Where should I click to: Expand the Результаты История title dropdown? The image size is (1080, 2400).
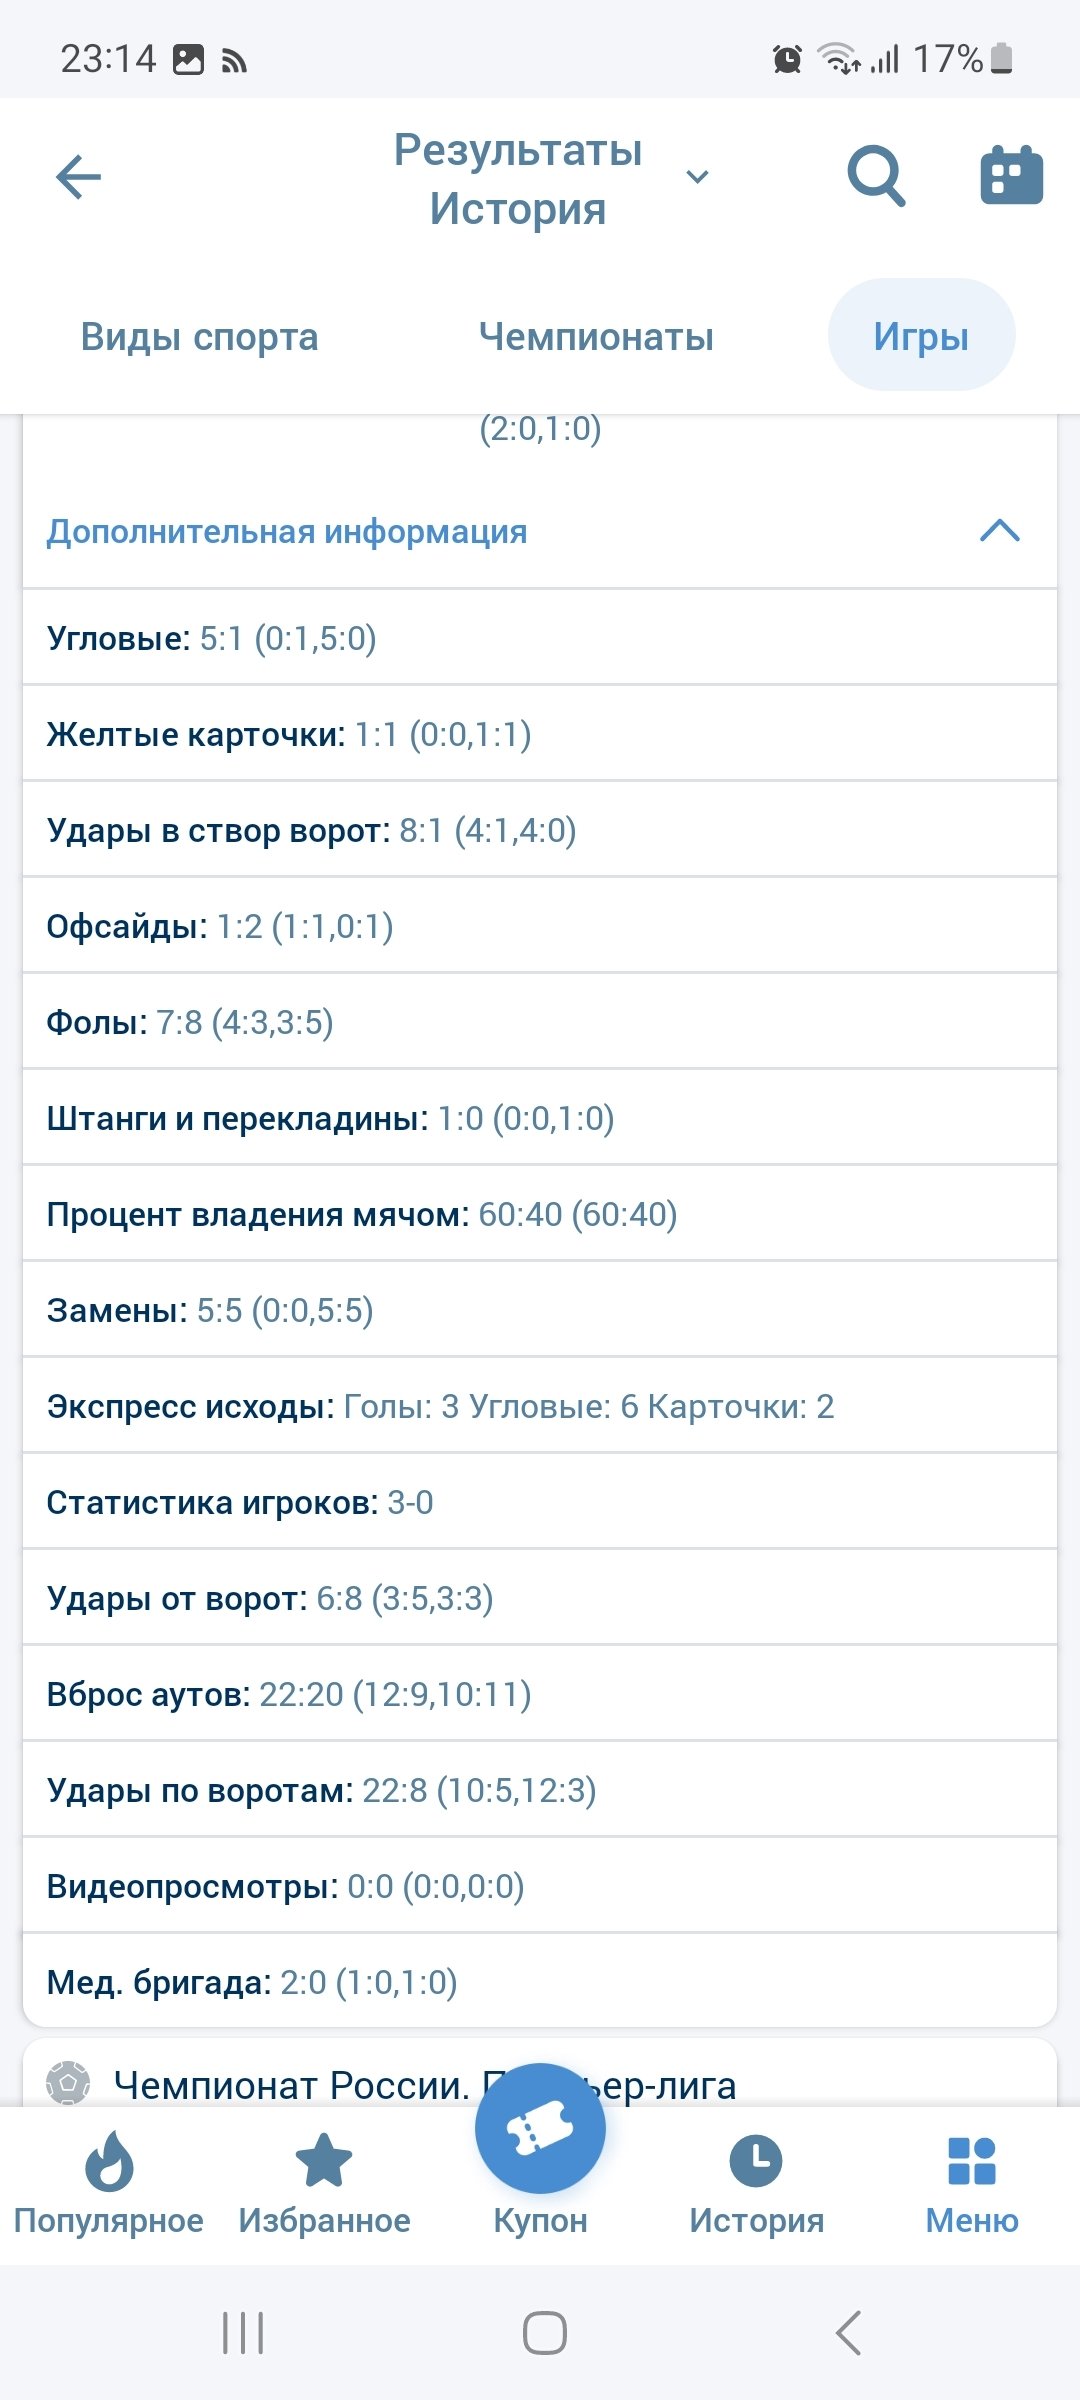[x=697, y=178]
